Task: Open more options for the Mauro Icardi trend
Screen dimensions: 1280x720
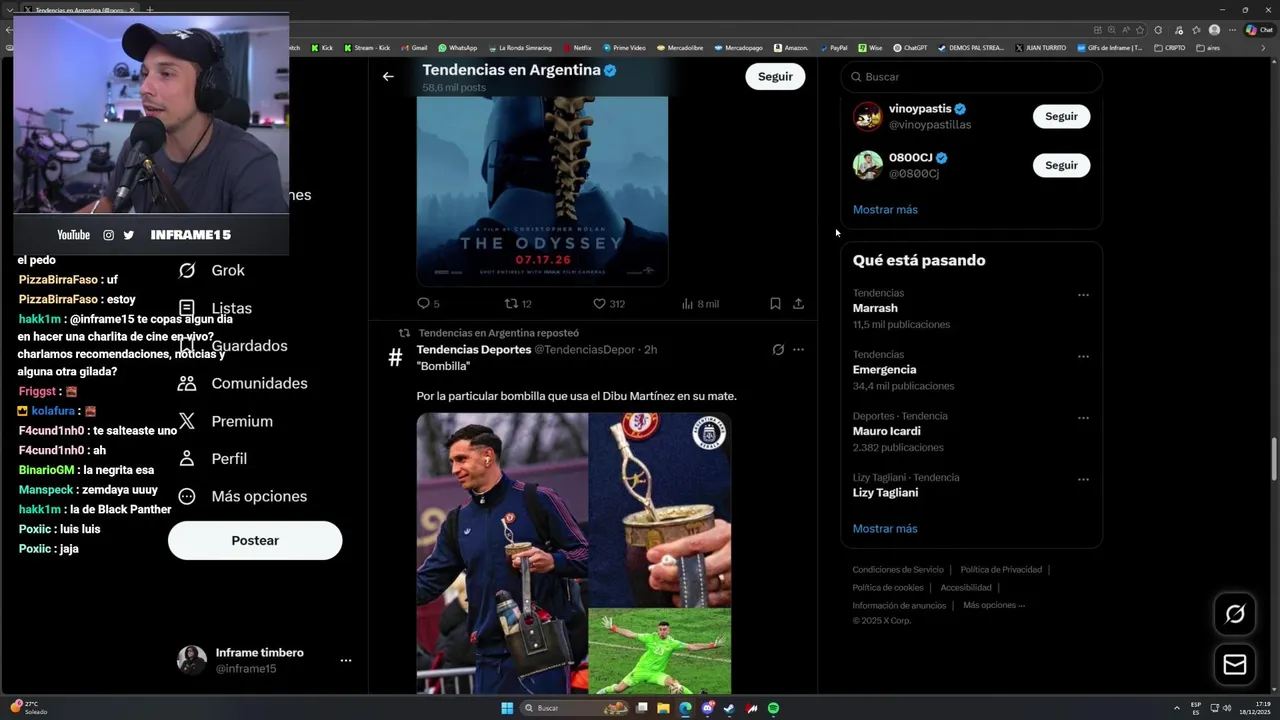Action: 1083,418
